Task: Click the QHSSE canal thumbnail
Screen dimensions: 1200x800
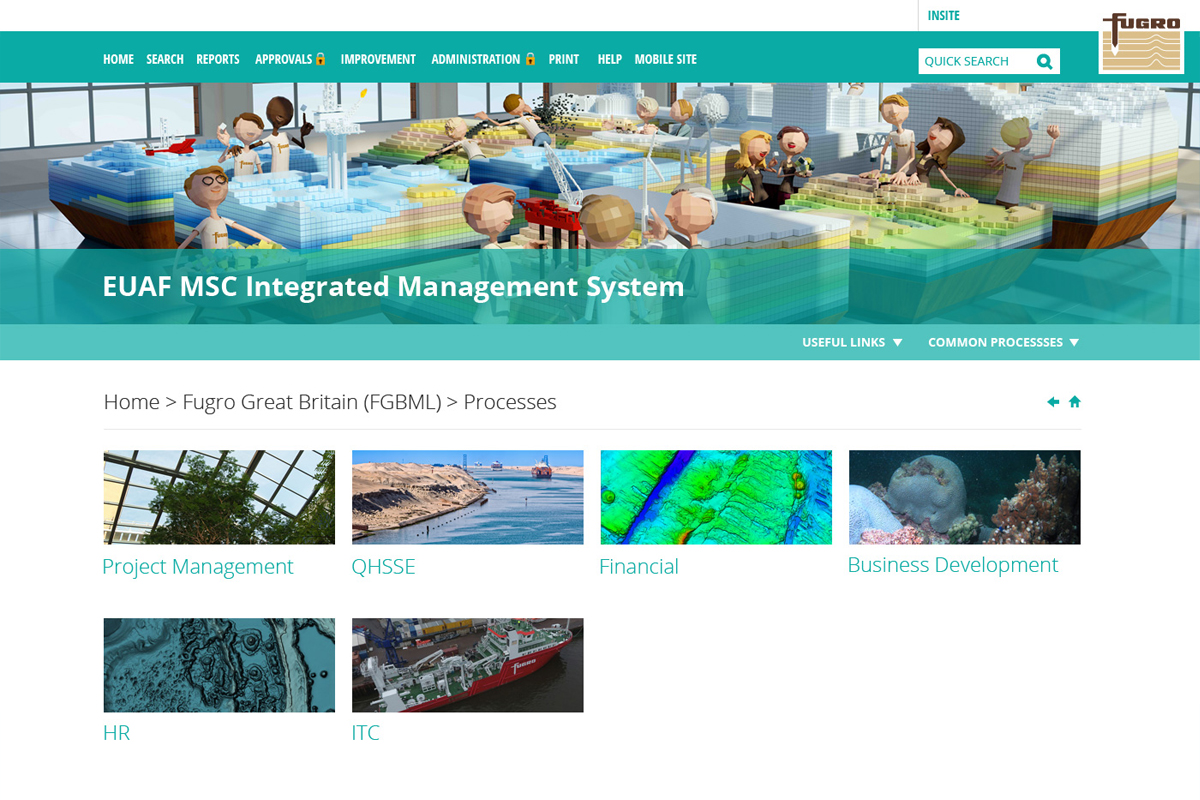Action: pos(468,497)
